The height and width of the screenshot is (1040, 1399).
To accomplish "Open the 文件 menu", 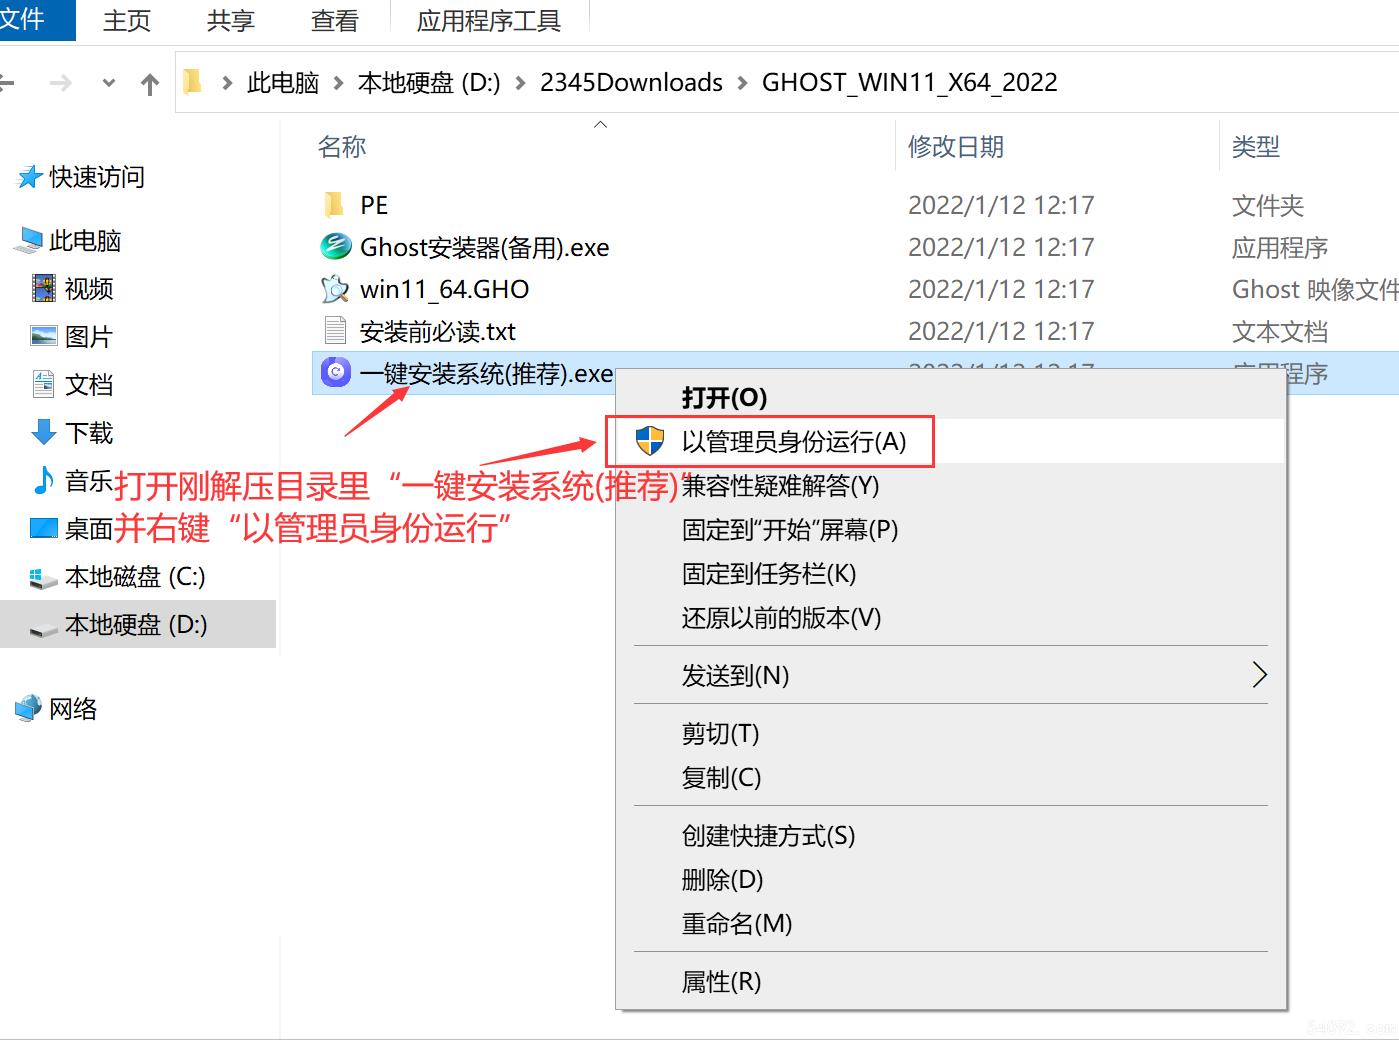I will pyautogui.click(x=28, y=17).
